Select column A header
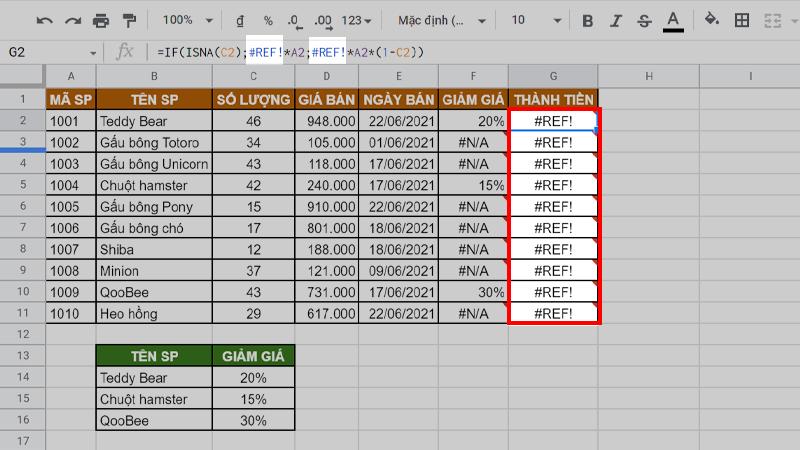Screen dimensions: 800x450 pyautogui.click(x=71, y=76)
